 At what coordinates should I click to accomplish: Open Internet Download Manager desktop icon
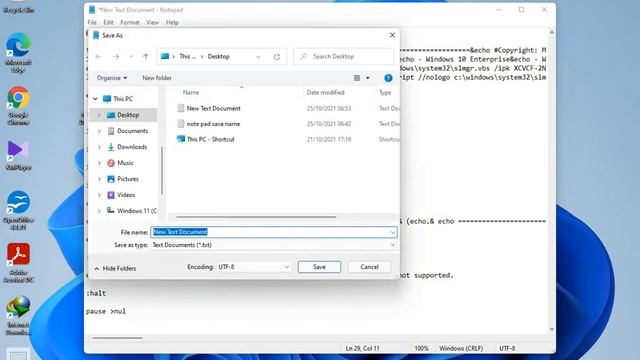18,316
